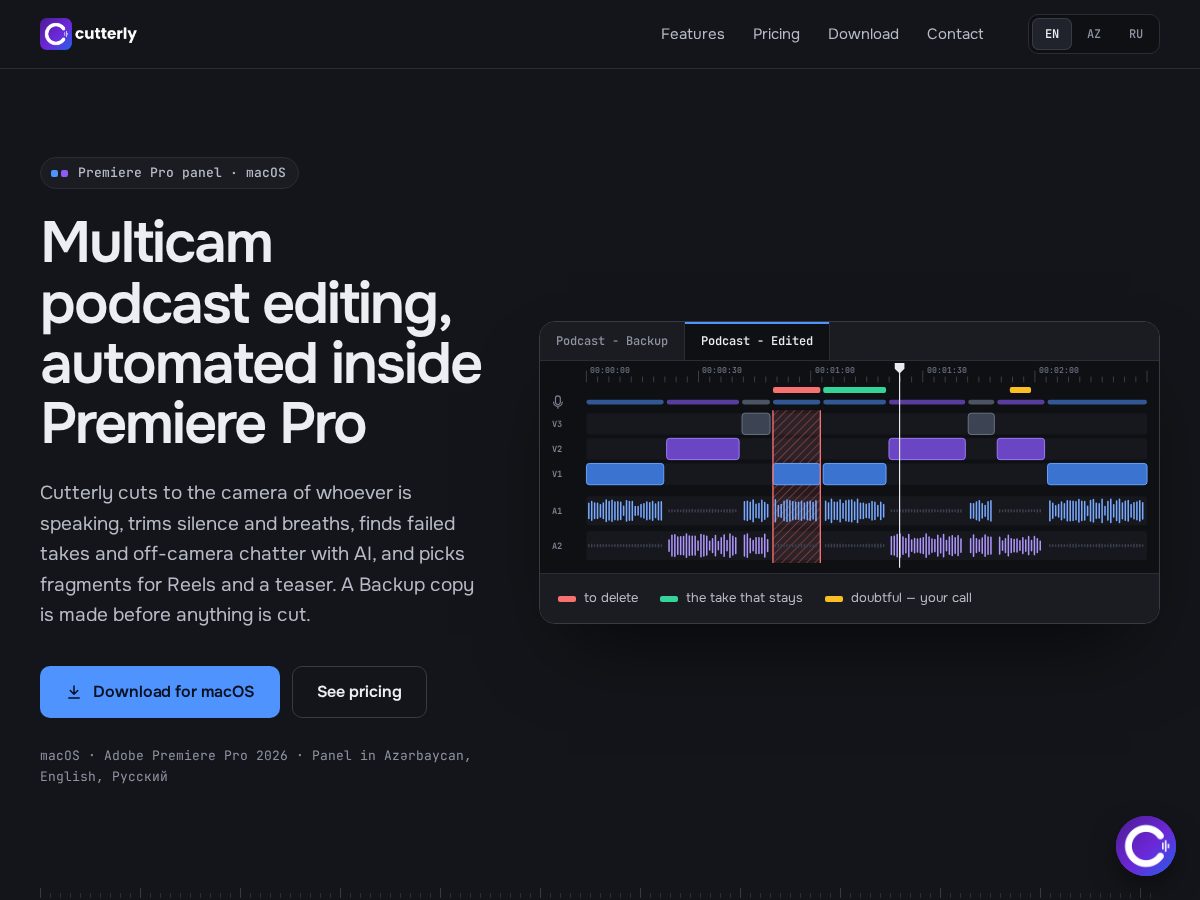Click the 'Premiere Pro panel · macOS' badge text
Viewport: 1200px width, 900px height.
point(182,173)
